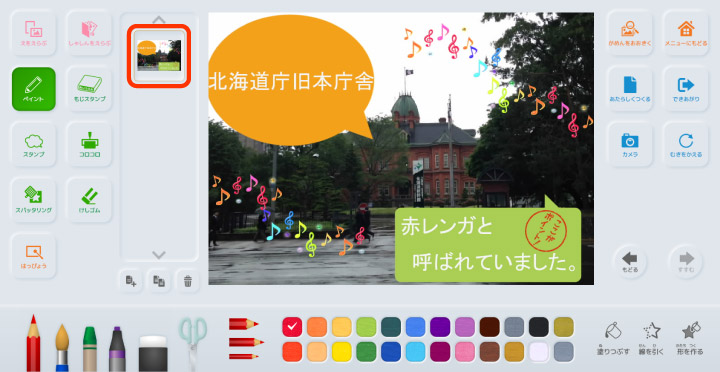Choose the スパッタリング spattering tool
Image resolution: width=720 pixels, height=372 pixels.
coord(34,200)
